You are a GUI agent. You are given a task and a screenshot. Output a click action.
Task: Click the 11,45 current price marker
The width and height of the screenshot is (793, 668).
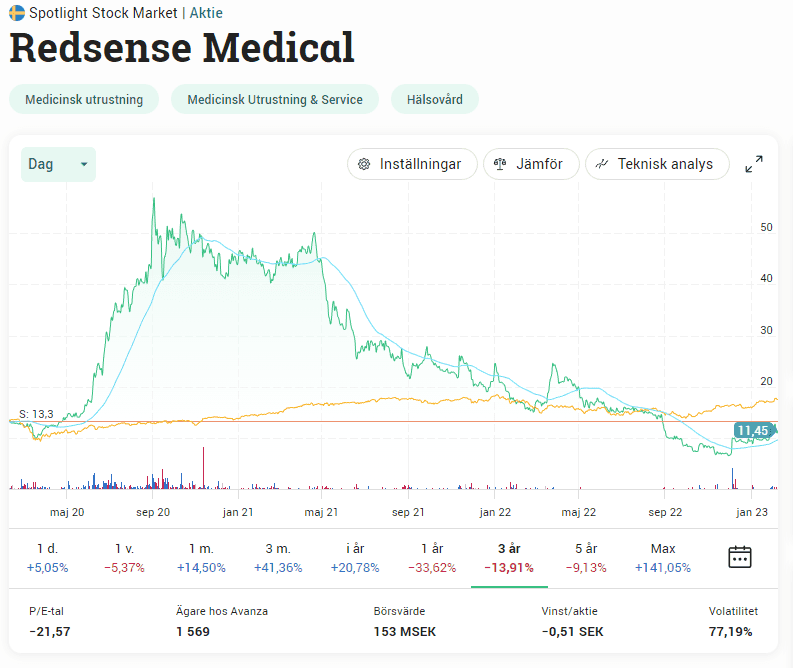point(751,430)
